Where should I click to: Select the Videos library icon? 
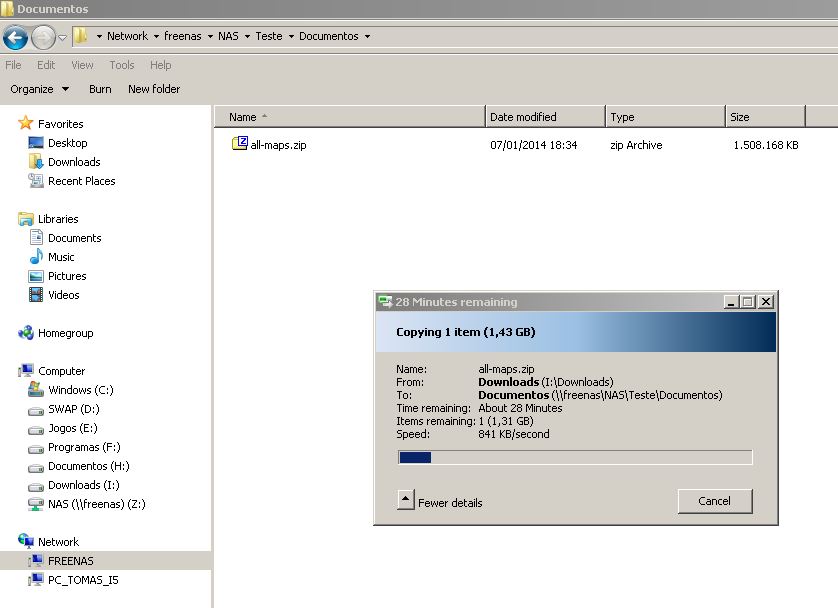pos(37,295)
